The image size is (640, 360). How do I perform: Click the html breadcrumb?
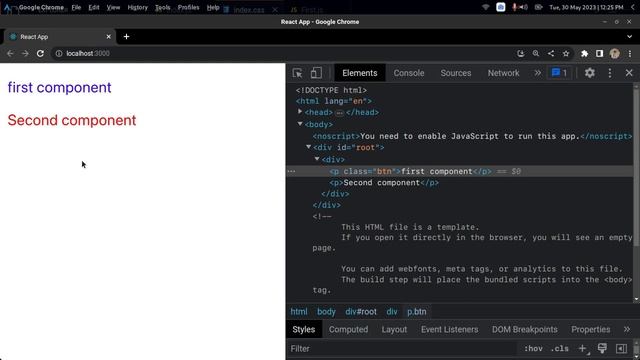pos(299,312)
